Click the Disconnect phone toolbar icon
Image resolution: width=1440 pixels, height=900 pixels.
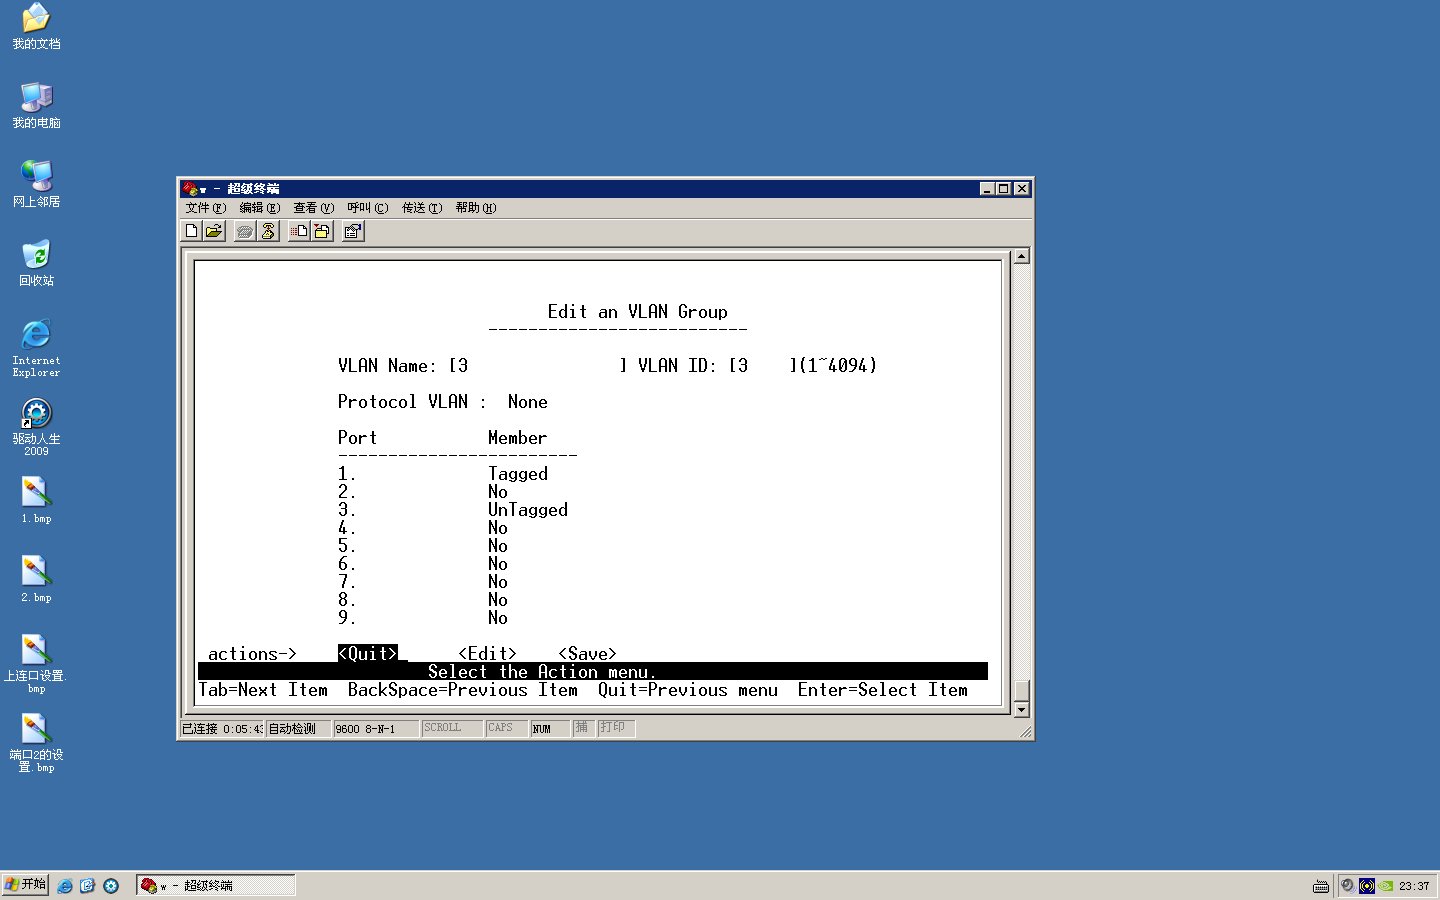pyautogui.click(x=268, y=231)
